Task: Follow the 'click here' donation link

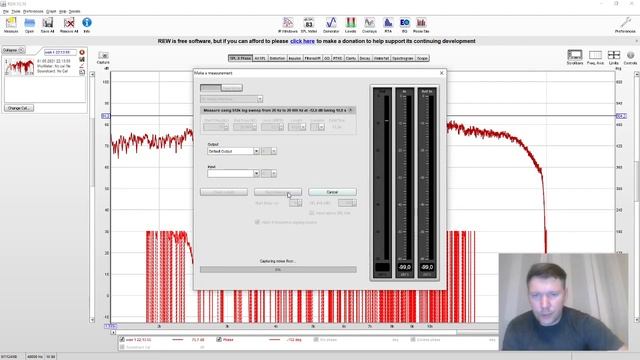Action: [302, 41]
